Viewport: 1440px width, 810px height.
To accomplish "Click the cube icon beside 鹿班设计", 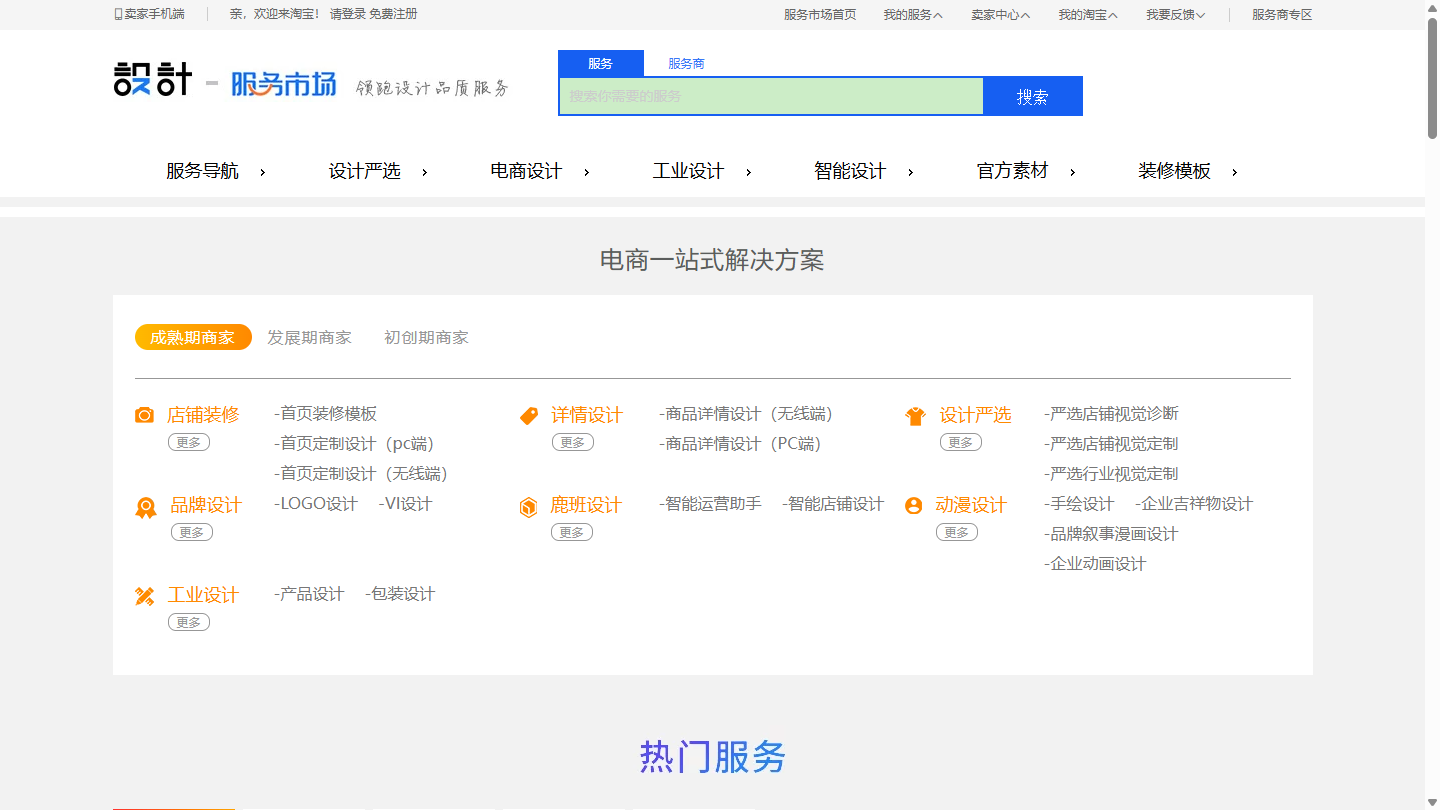I will pos(528,508).
